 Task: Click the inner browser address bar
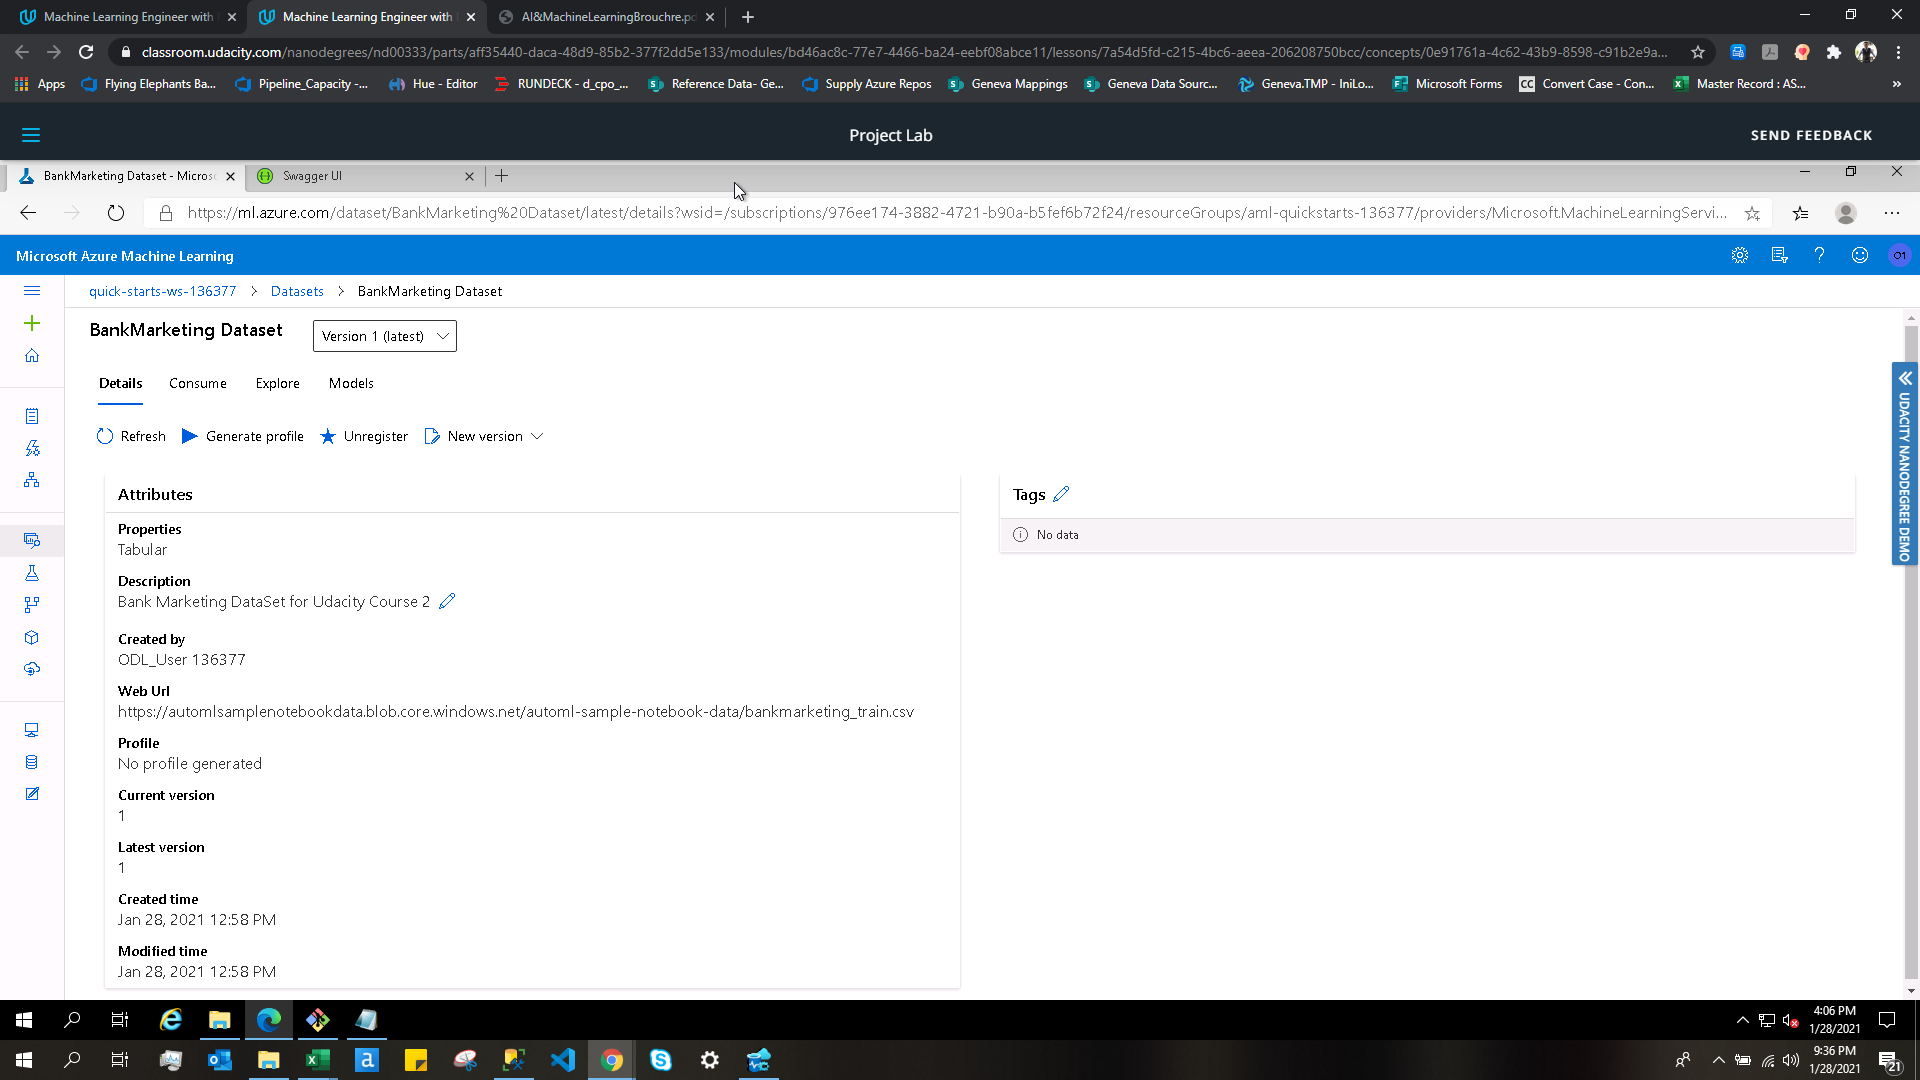pos(950,213)
